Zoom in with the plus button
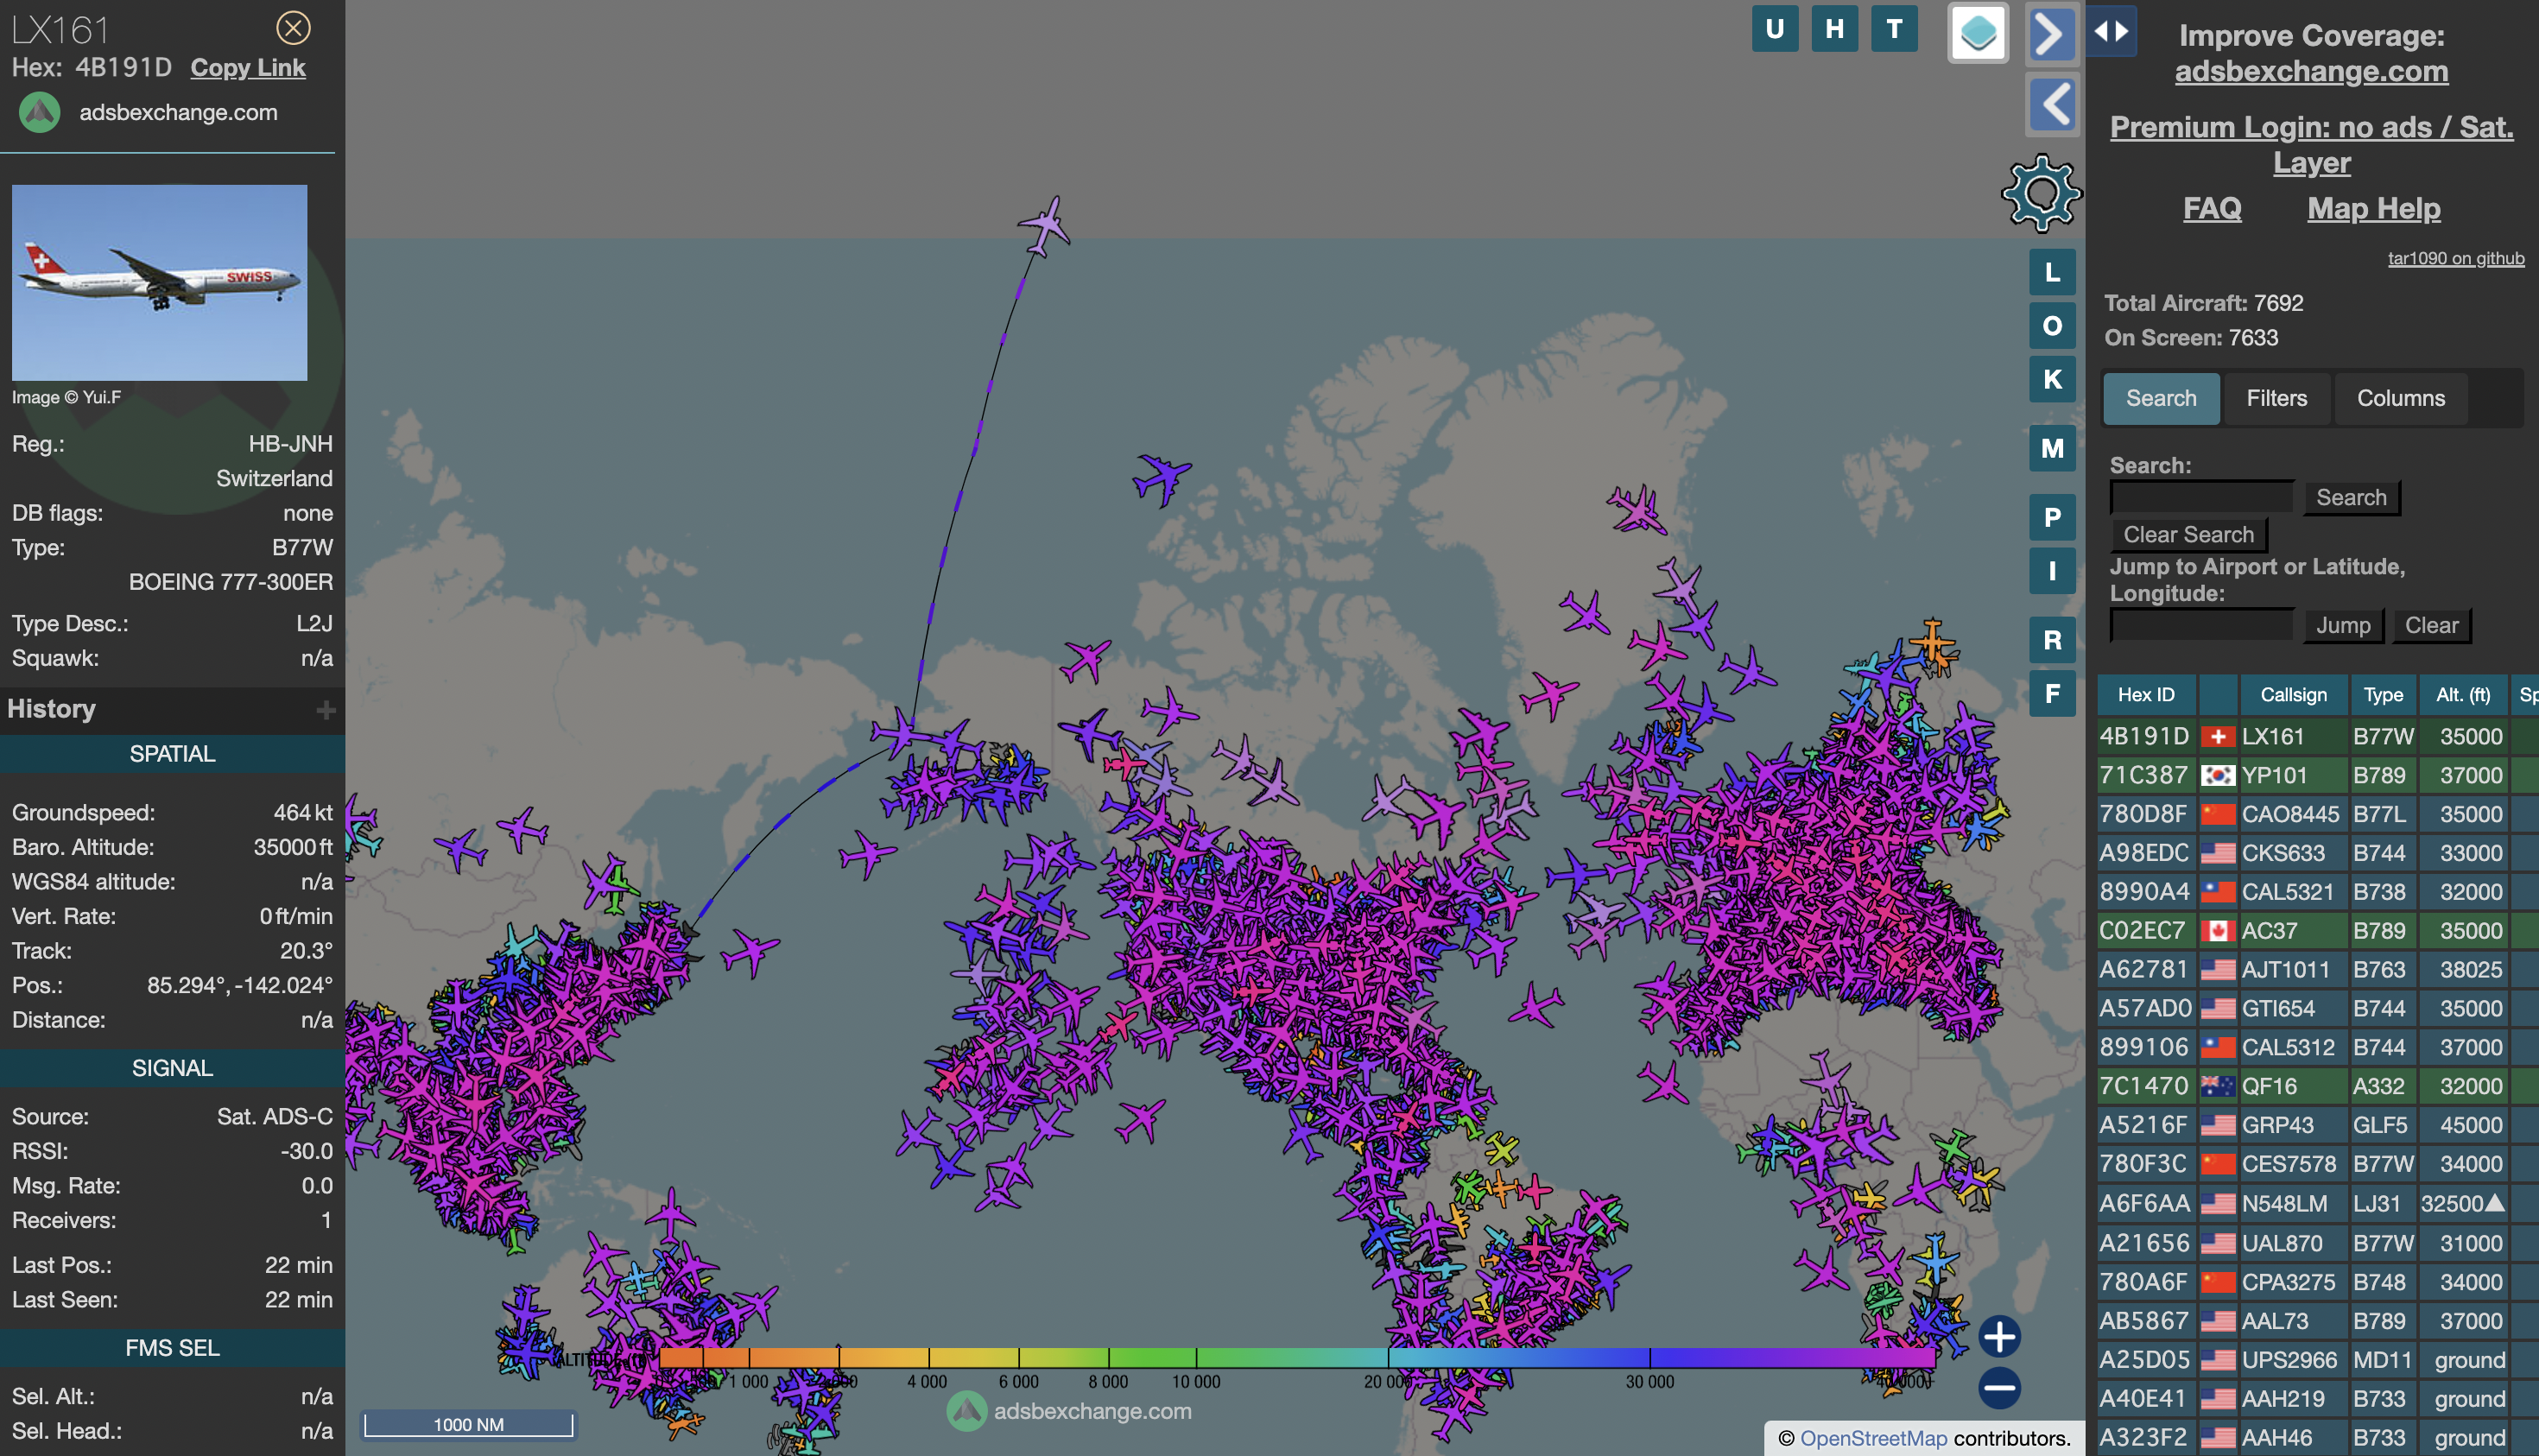The height and width of the screenshot is (1456, 2539). click(1999, 1337)
